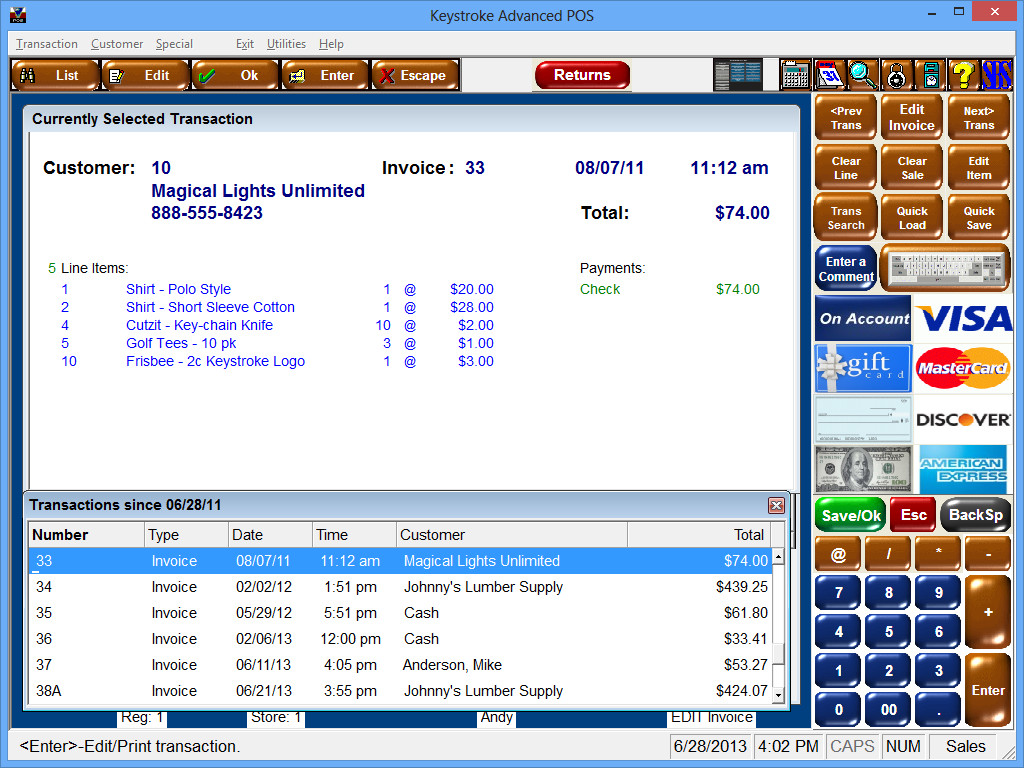Click the Sales status bar field
Screen dimensions: 1024x768
(965, 746)
